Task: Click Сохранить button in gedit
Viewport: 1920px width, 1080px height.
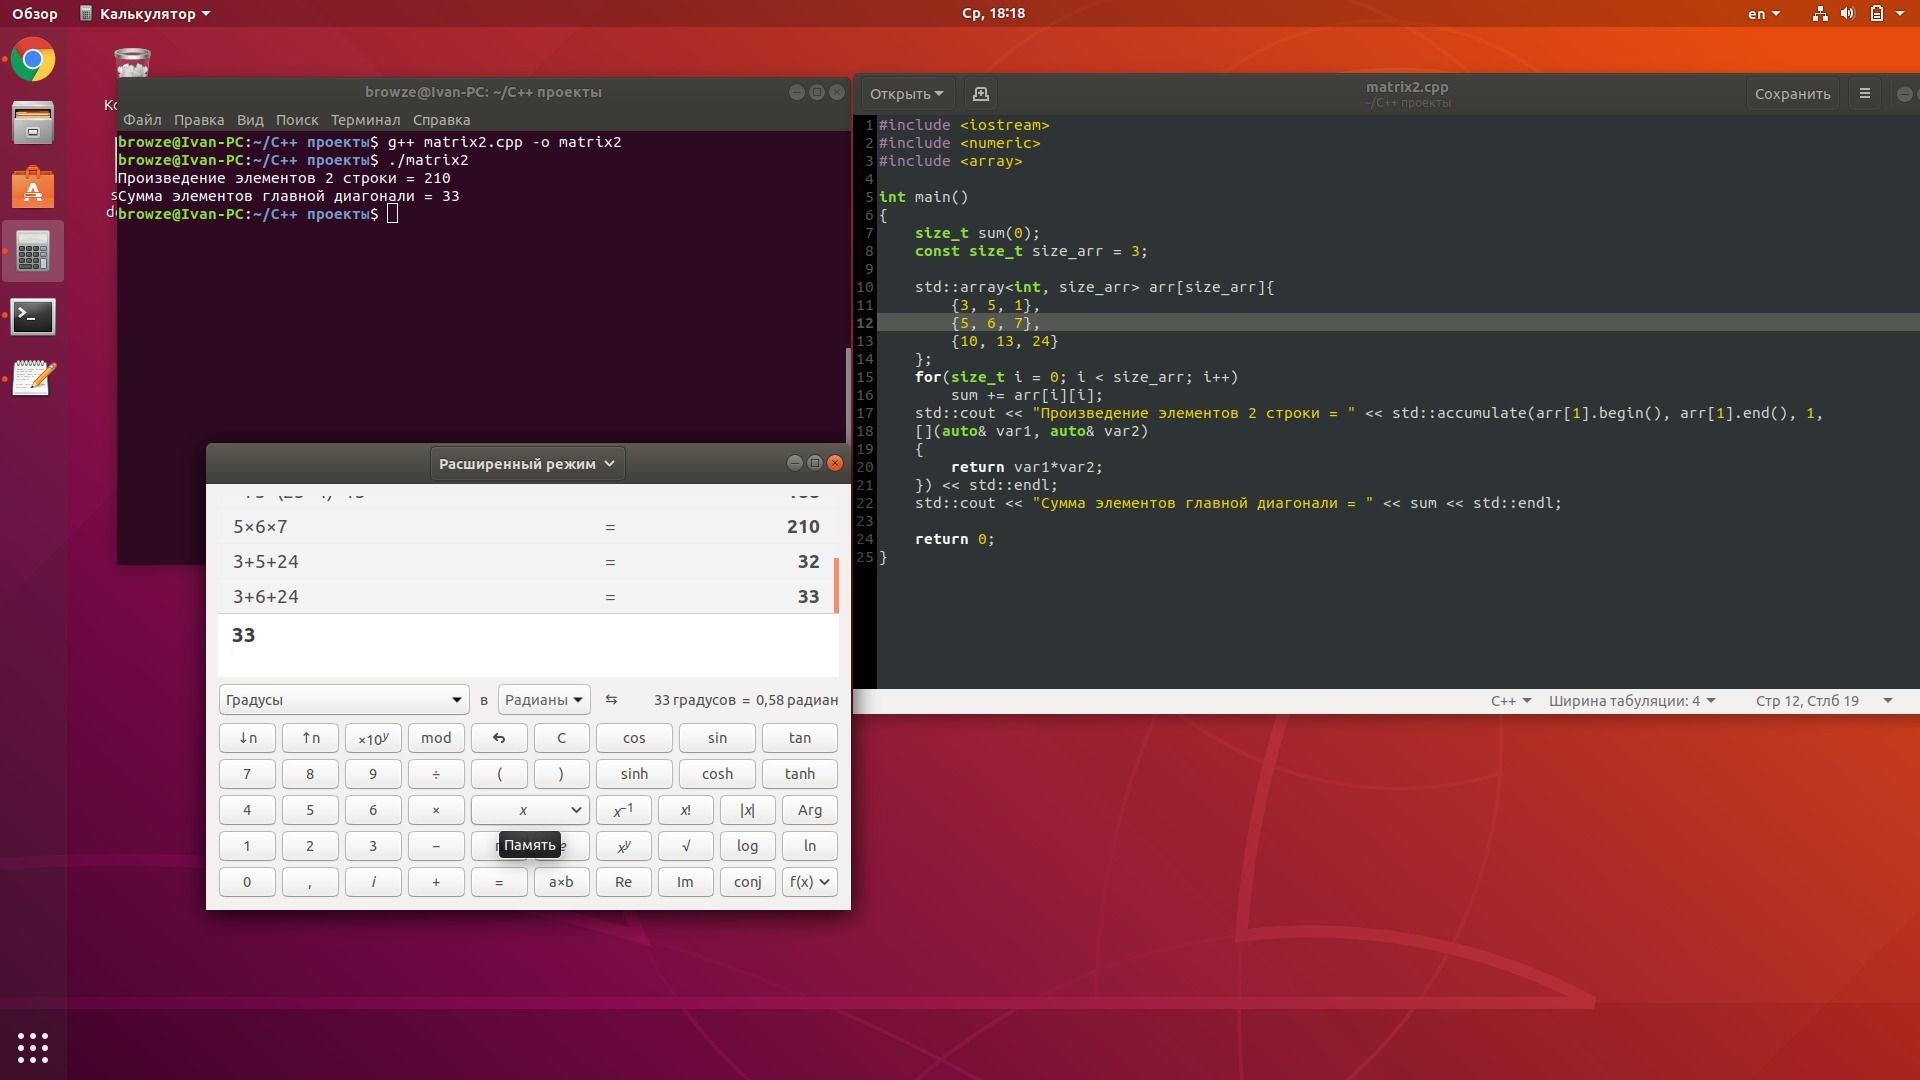Action: click(1792, 93)
